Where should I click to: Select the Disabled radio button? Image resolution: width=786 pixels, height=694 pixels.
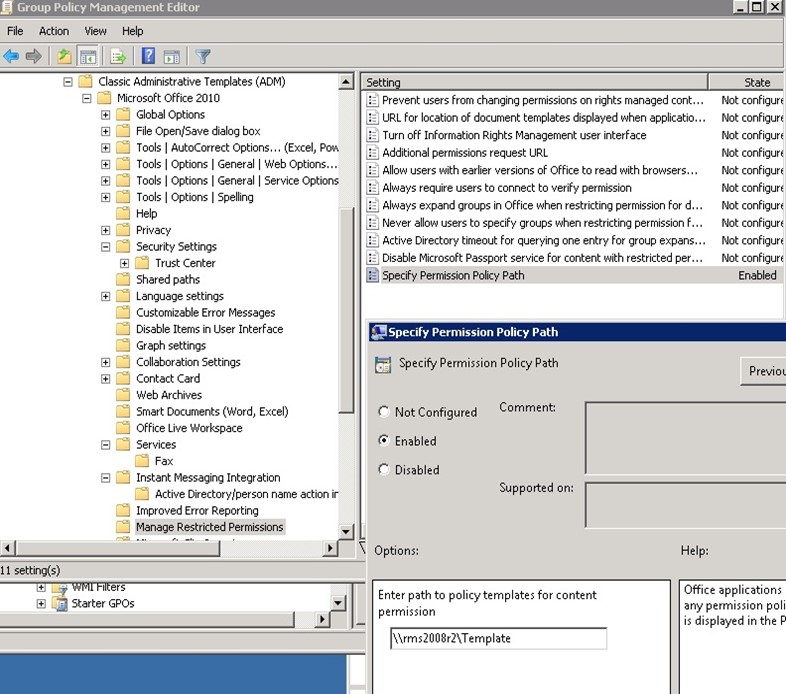384,469
